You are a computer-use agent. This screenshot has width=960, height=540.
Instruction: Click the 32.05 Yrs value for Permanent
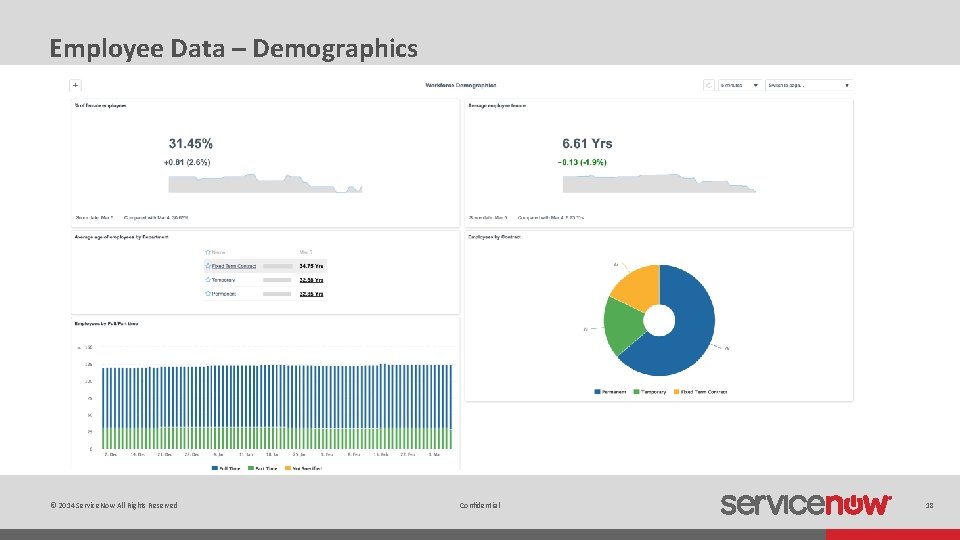point(311,294)
